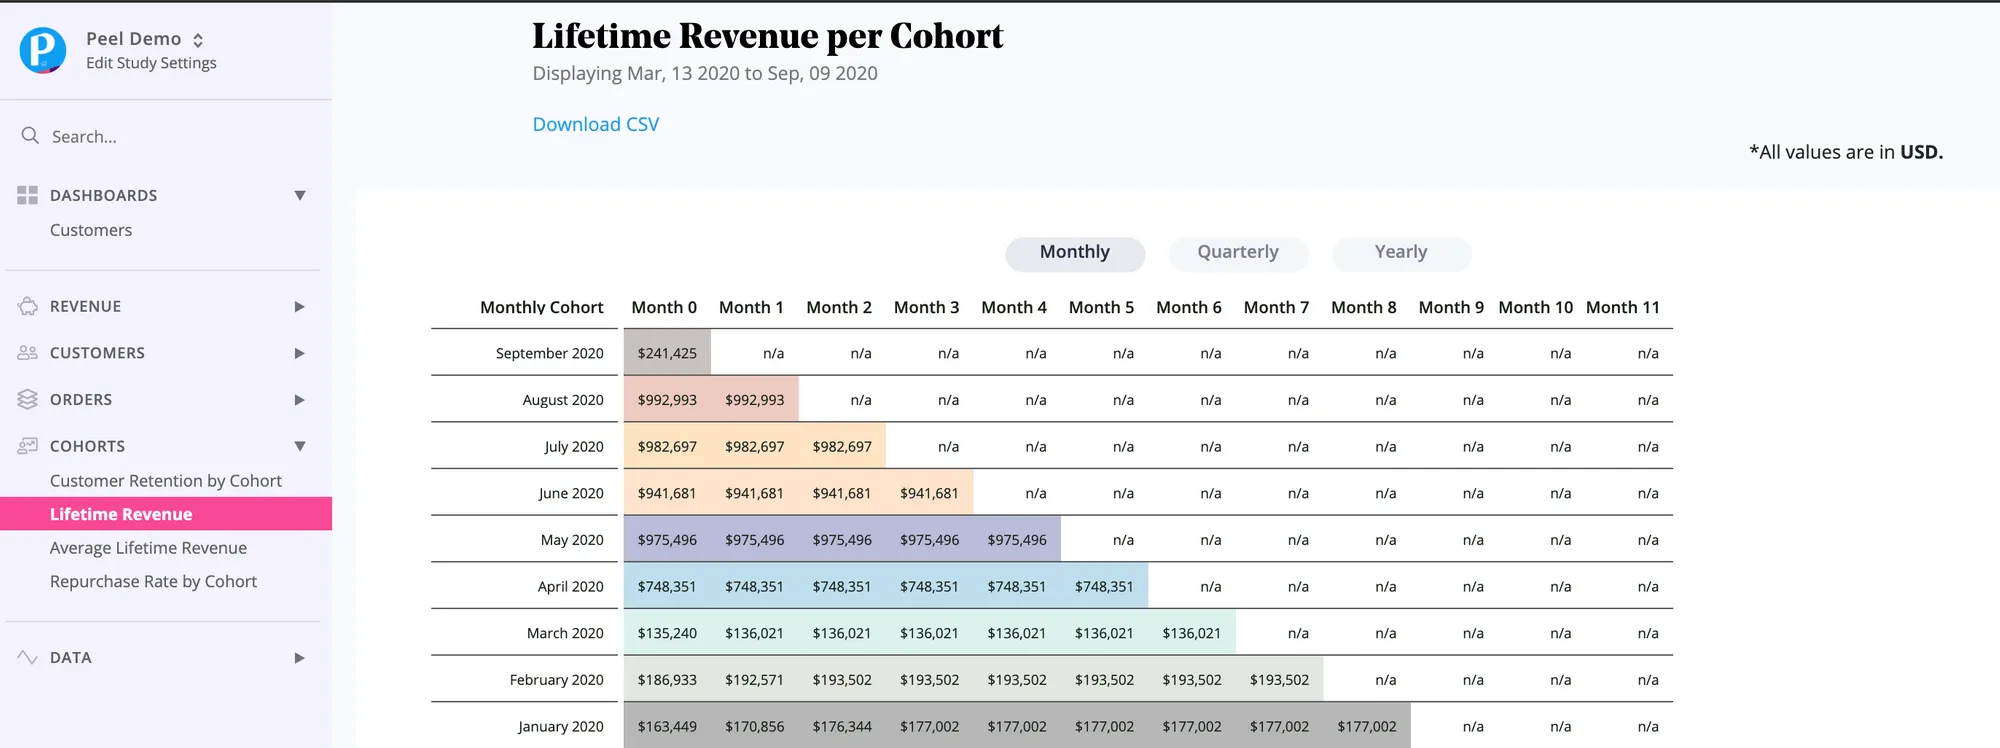The width and height of the screenshot is (2000, 748).
Task: Collapse the Cohorts section arrow
Action: (299, 446)
